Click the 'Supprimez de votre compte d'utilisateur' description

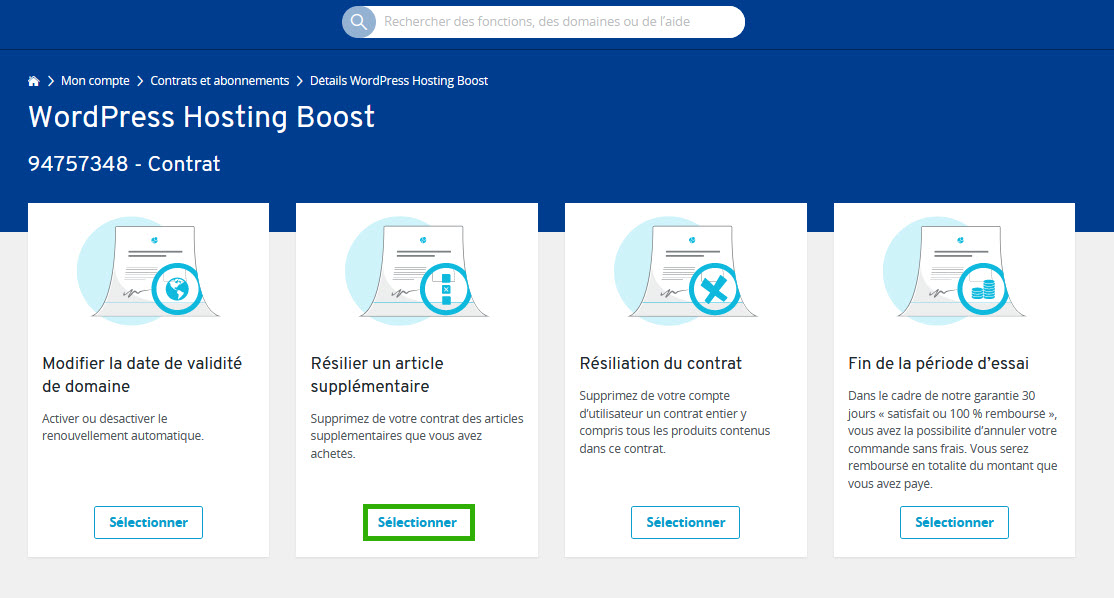675,422
